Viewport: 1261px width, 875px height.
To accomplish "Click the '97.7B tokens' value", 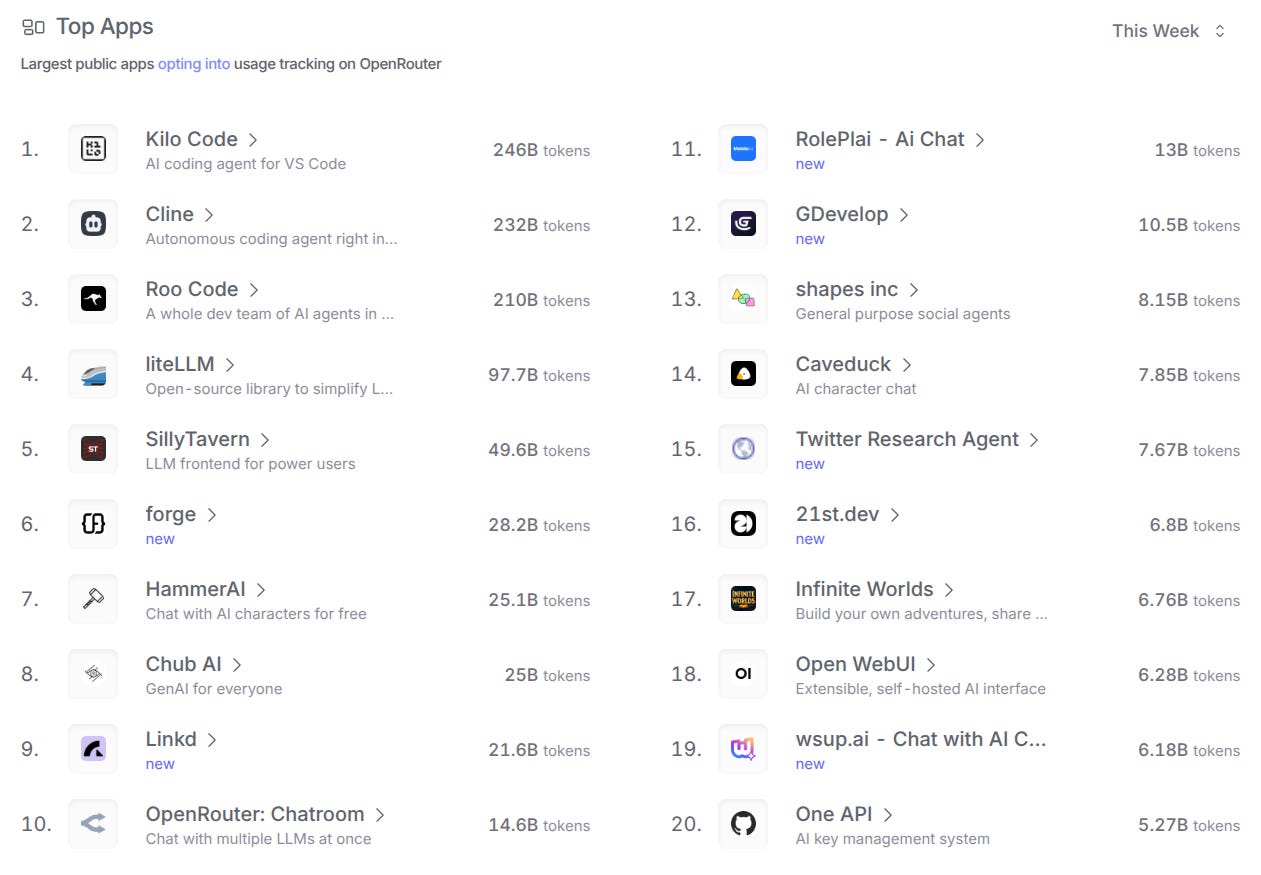I will pos(539,375).
